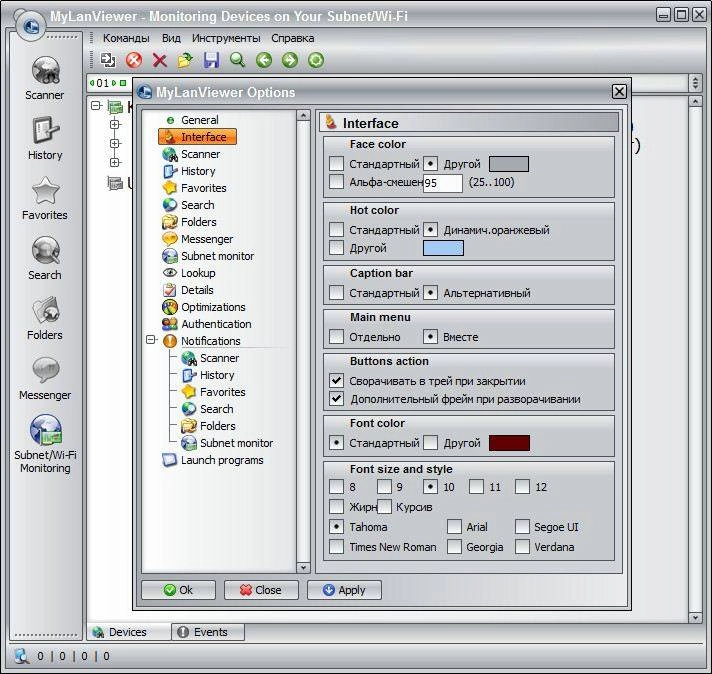Click the Apply button
The height and width of the screenshot is (674, 712).
(344, 590)
